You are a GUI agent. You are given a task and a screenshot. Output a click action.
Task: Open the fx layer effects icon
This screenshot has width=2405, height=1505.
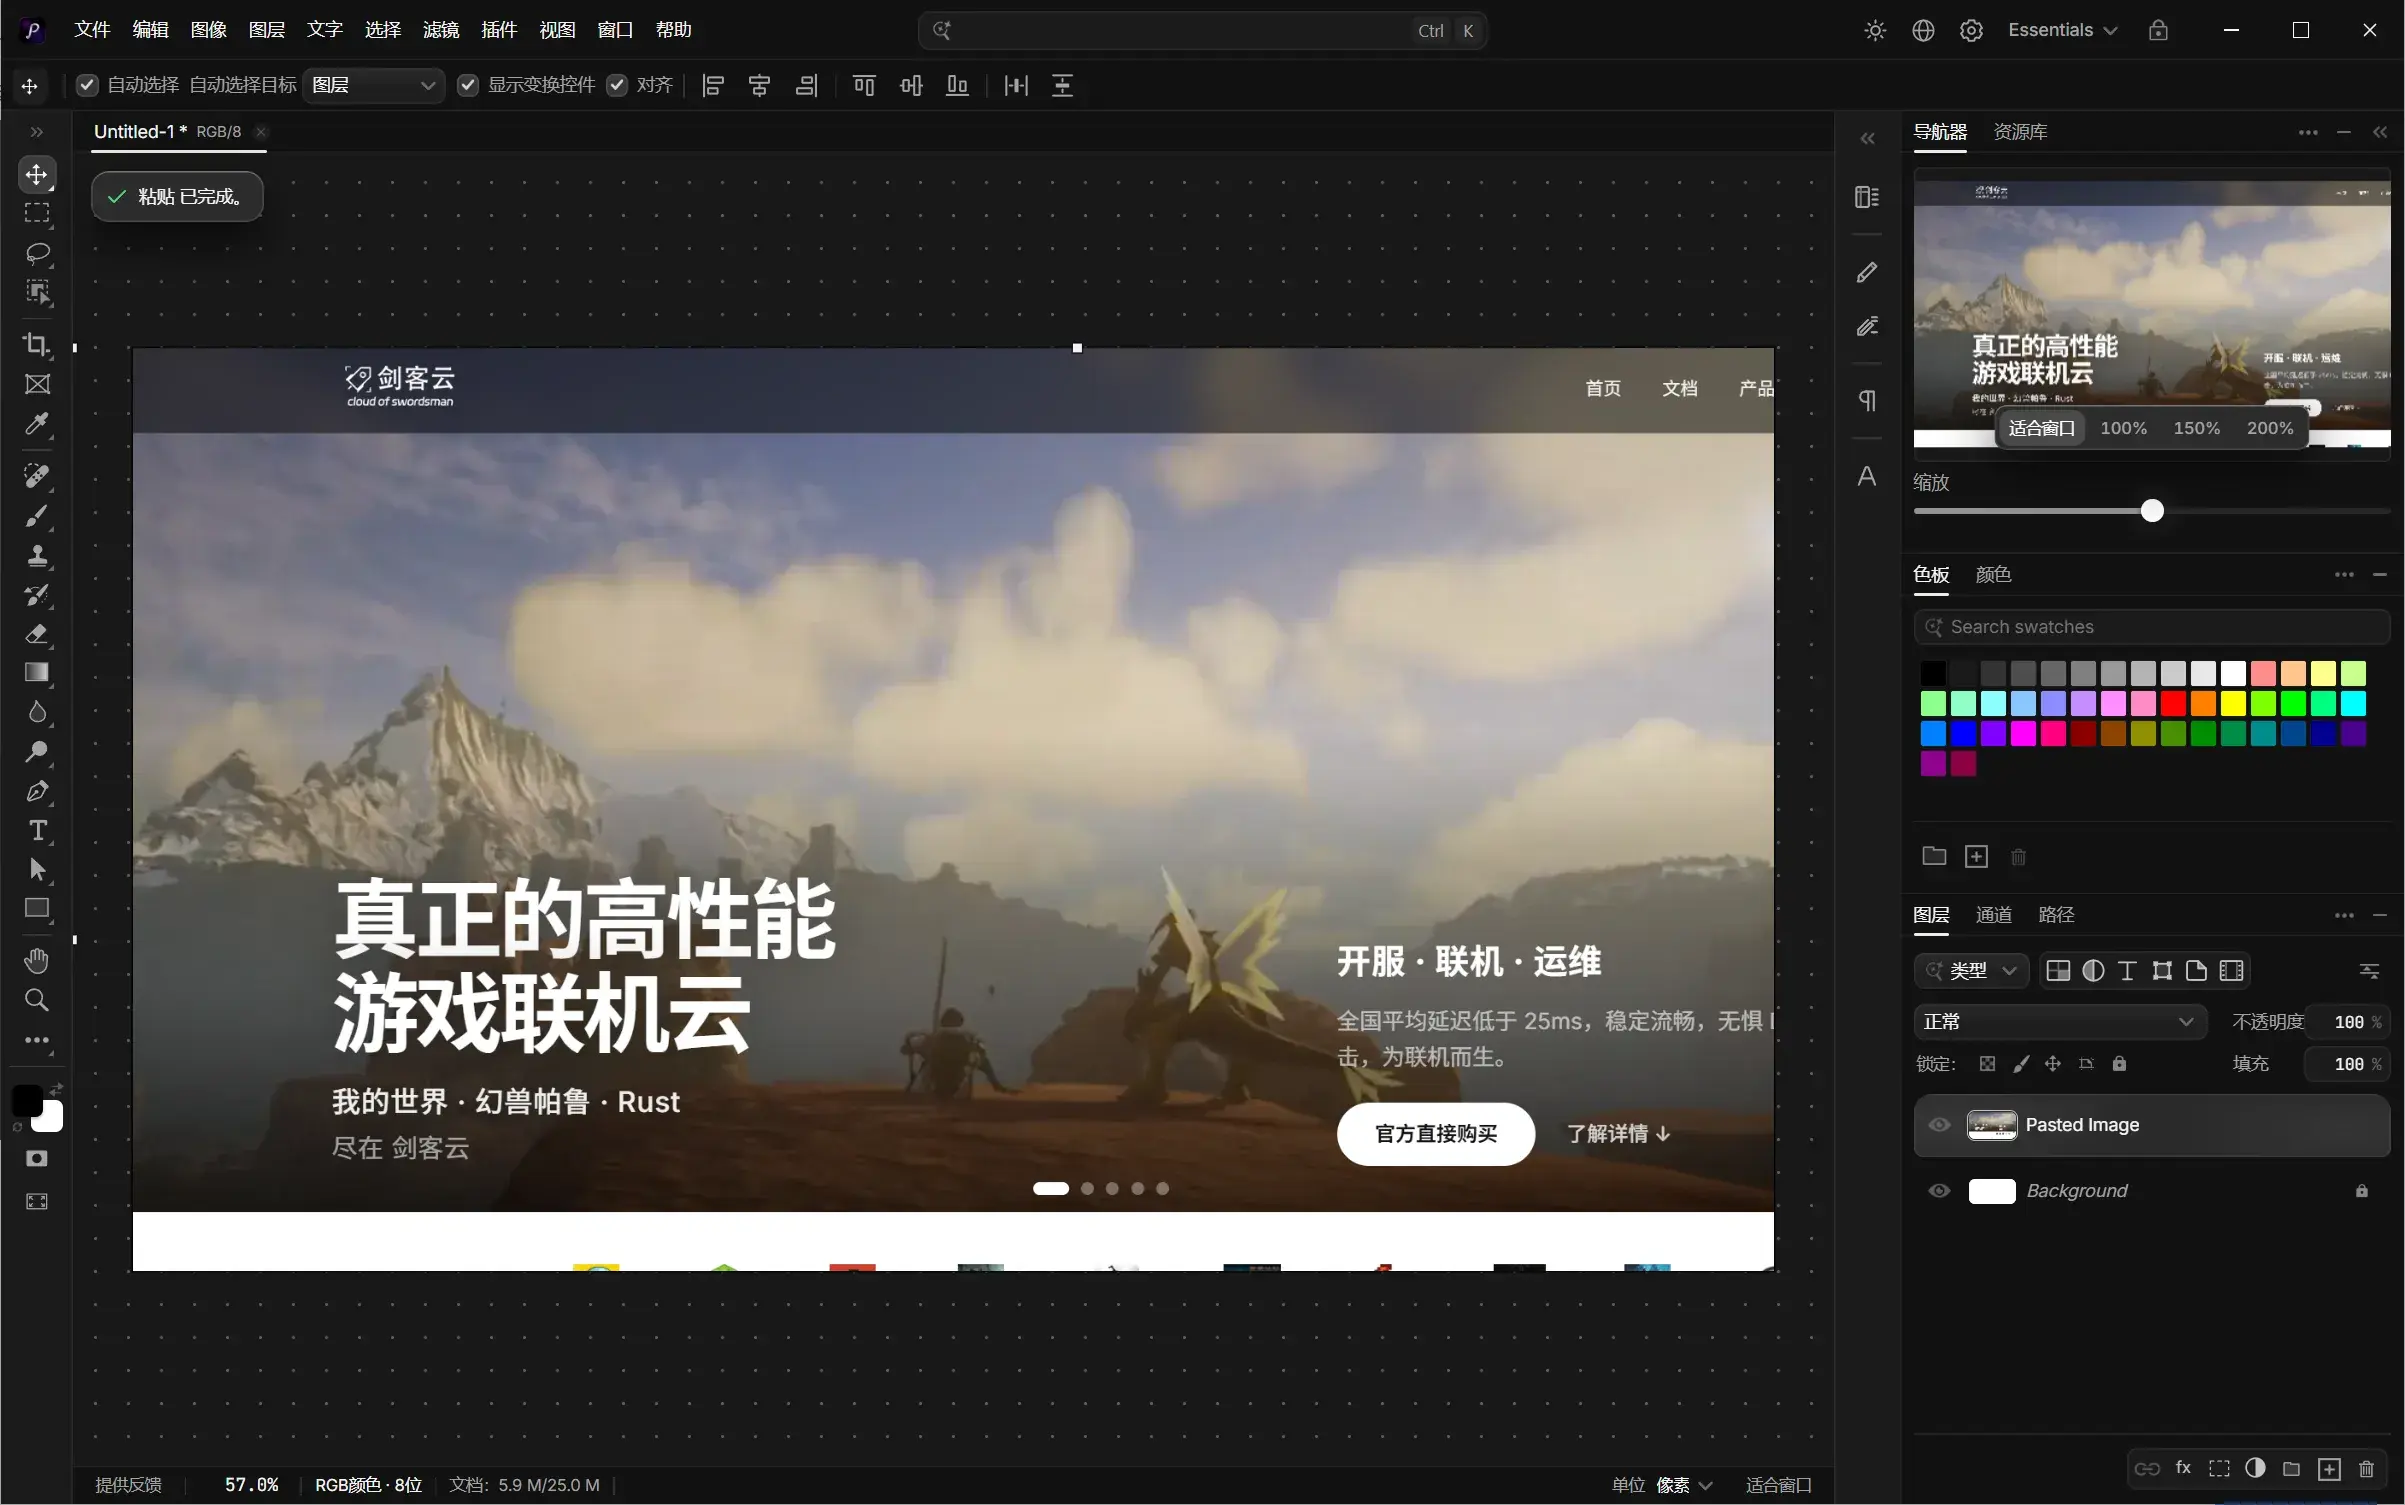click(2184, 1468)
